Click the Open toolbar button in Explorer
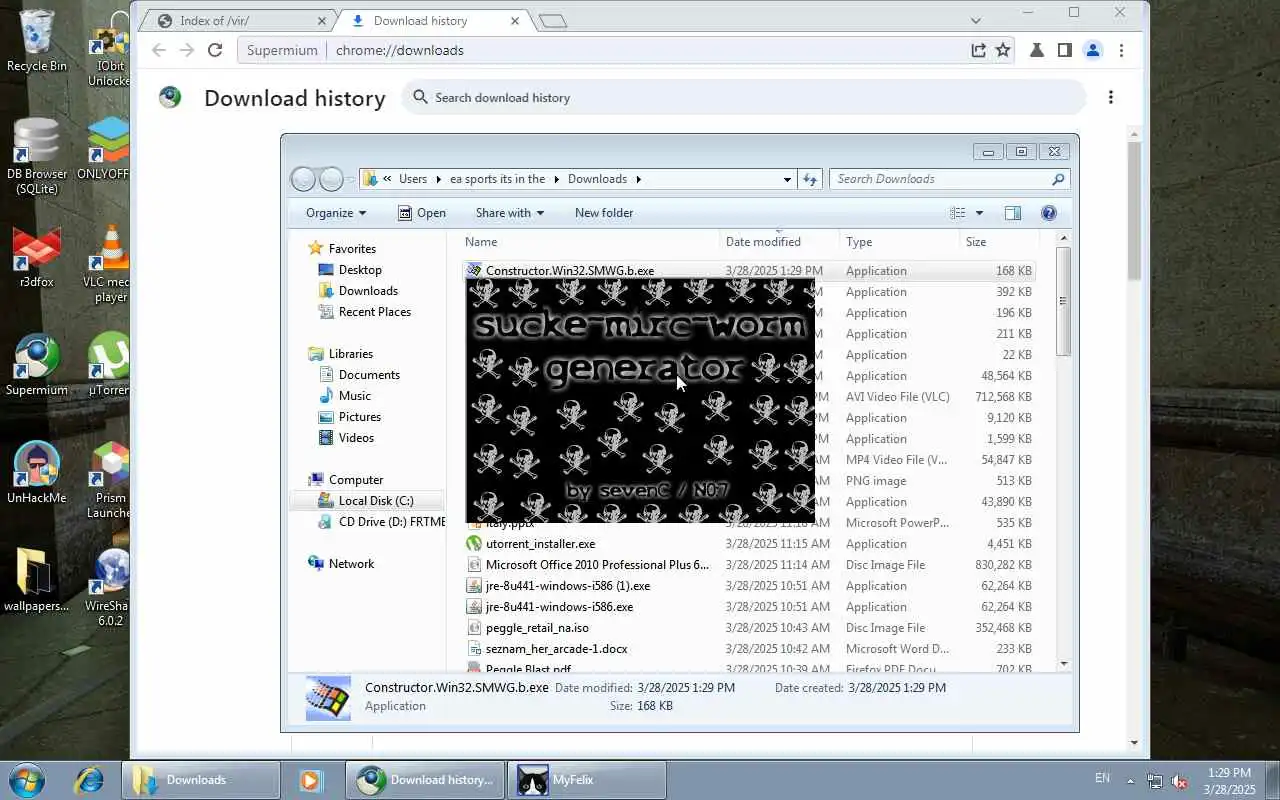The image size is (1280, 800). point(422,213)
